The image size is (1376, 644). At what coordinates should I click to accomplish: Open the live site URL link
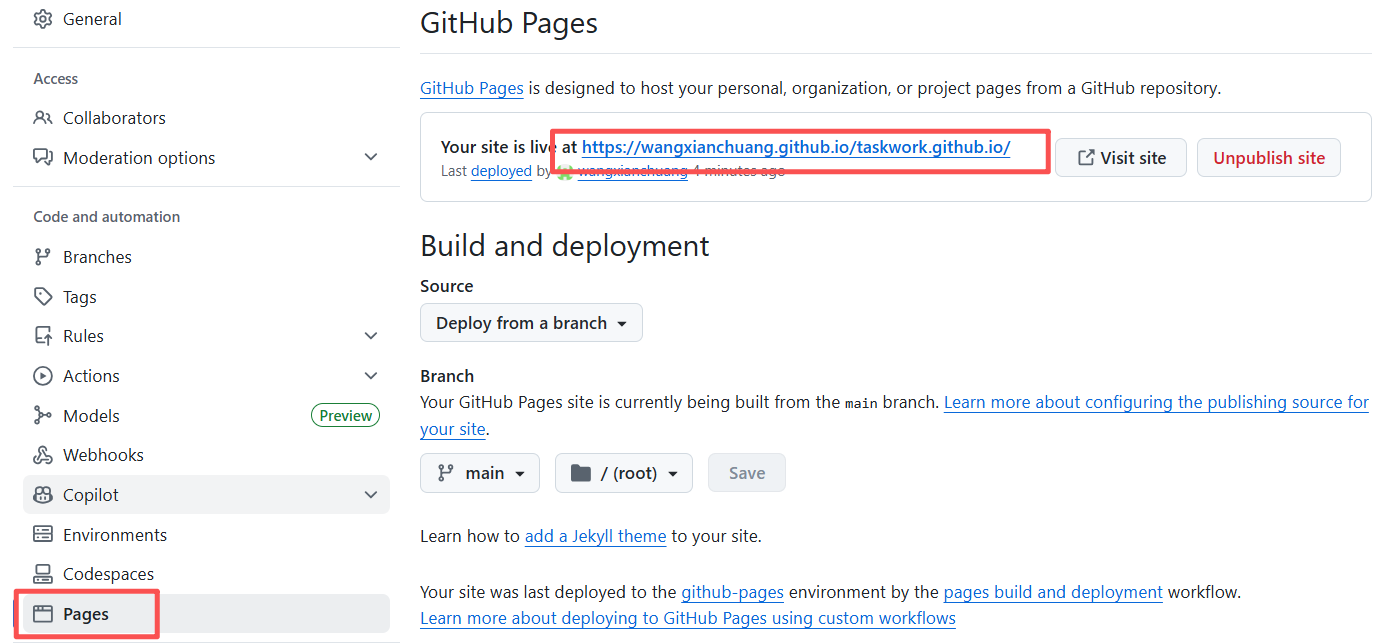pos(796,148)
